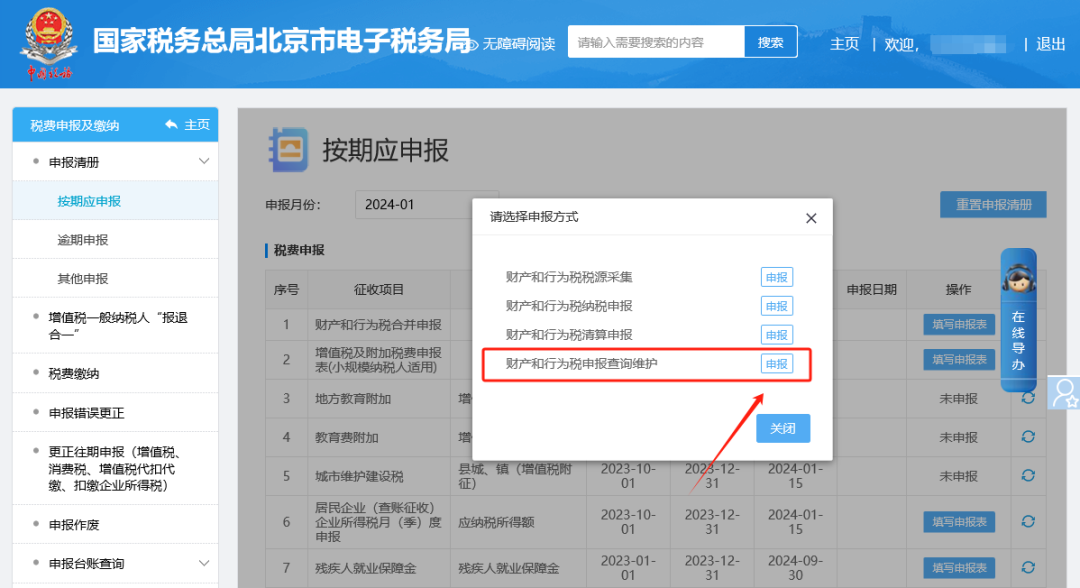Click the 搜索 button
The width and height of the screenshot is (1080, 588).
[771, 42]
